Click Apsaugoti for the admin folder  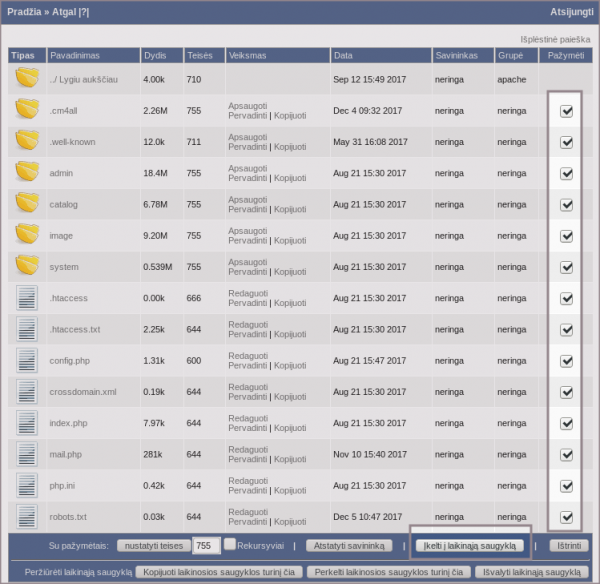pyautogui.click(x=248, y=168)
